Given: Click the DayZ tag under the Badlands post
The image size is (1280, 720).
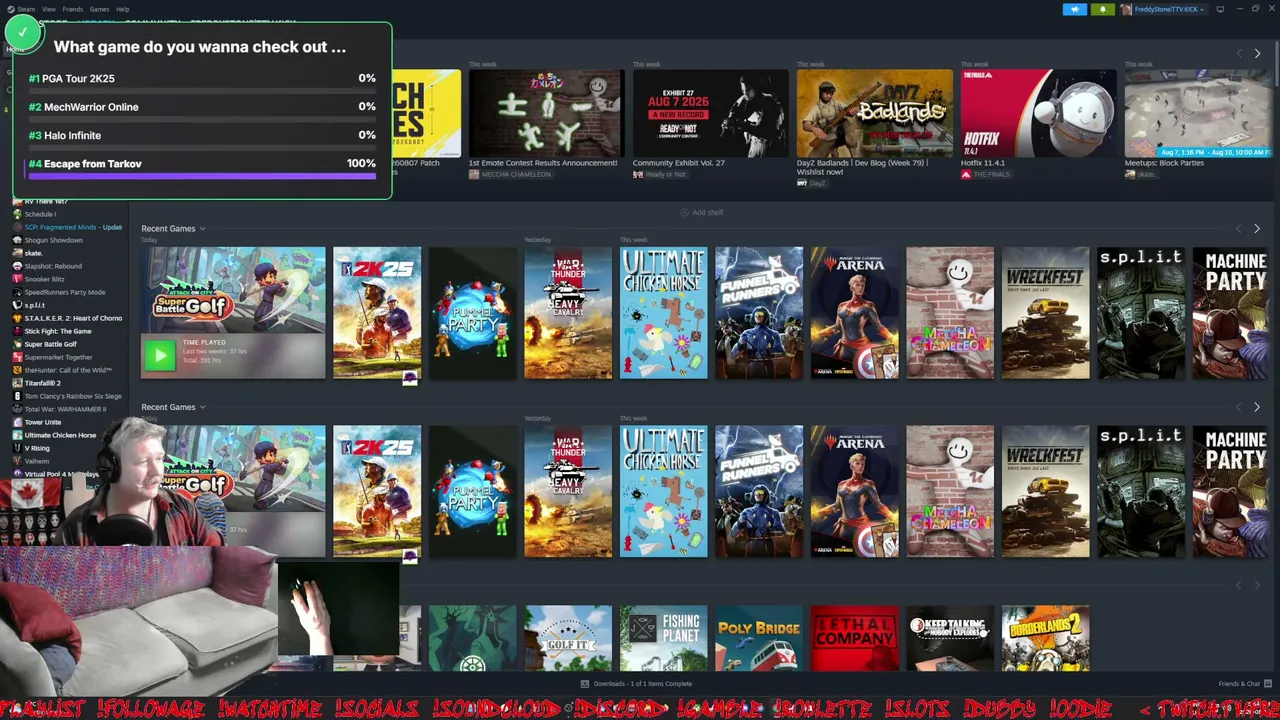Looking at the screenshot, I should [x=811, y=184].
